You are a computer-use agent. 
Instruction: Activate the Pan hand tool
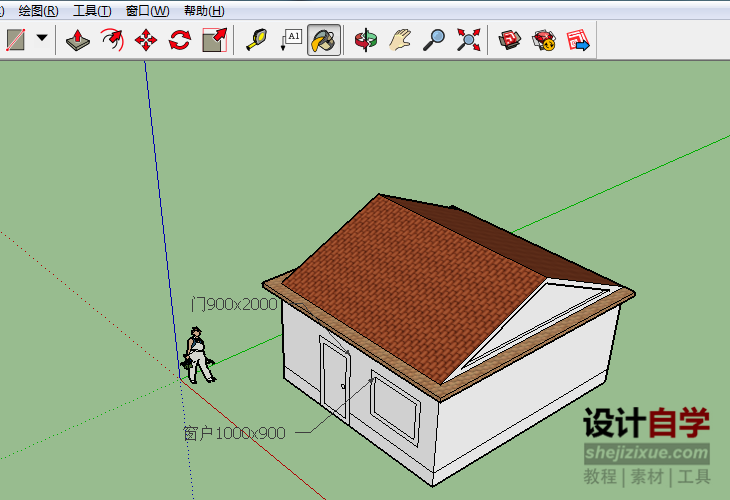coord(400,40)
